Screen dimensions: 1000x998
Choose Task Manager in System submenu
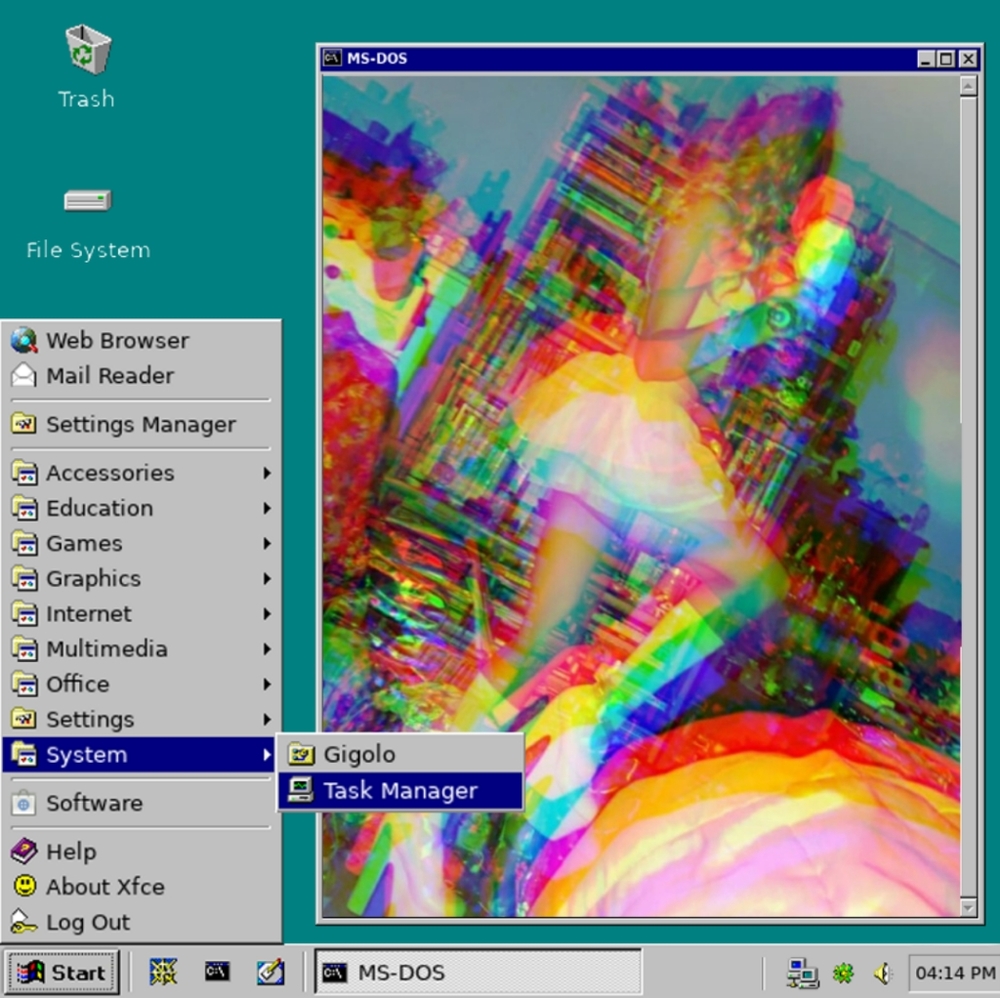coord(401,791)
